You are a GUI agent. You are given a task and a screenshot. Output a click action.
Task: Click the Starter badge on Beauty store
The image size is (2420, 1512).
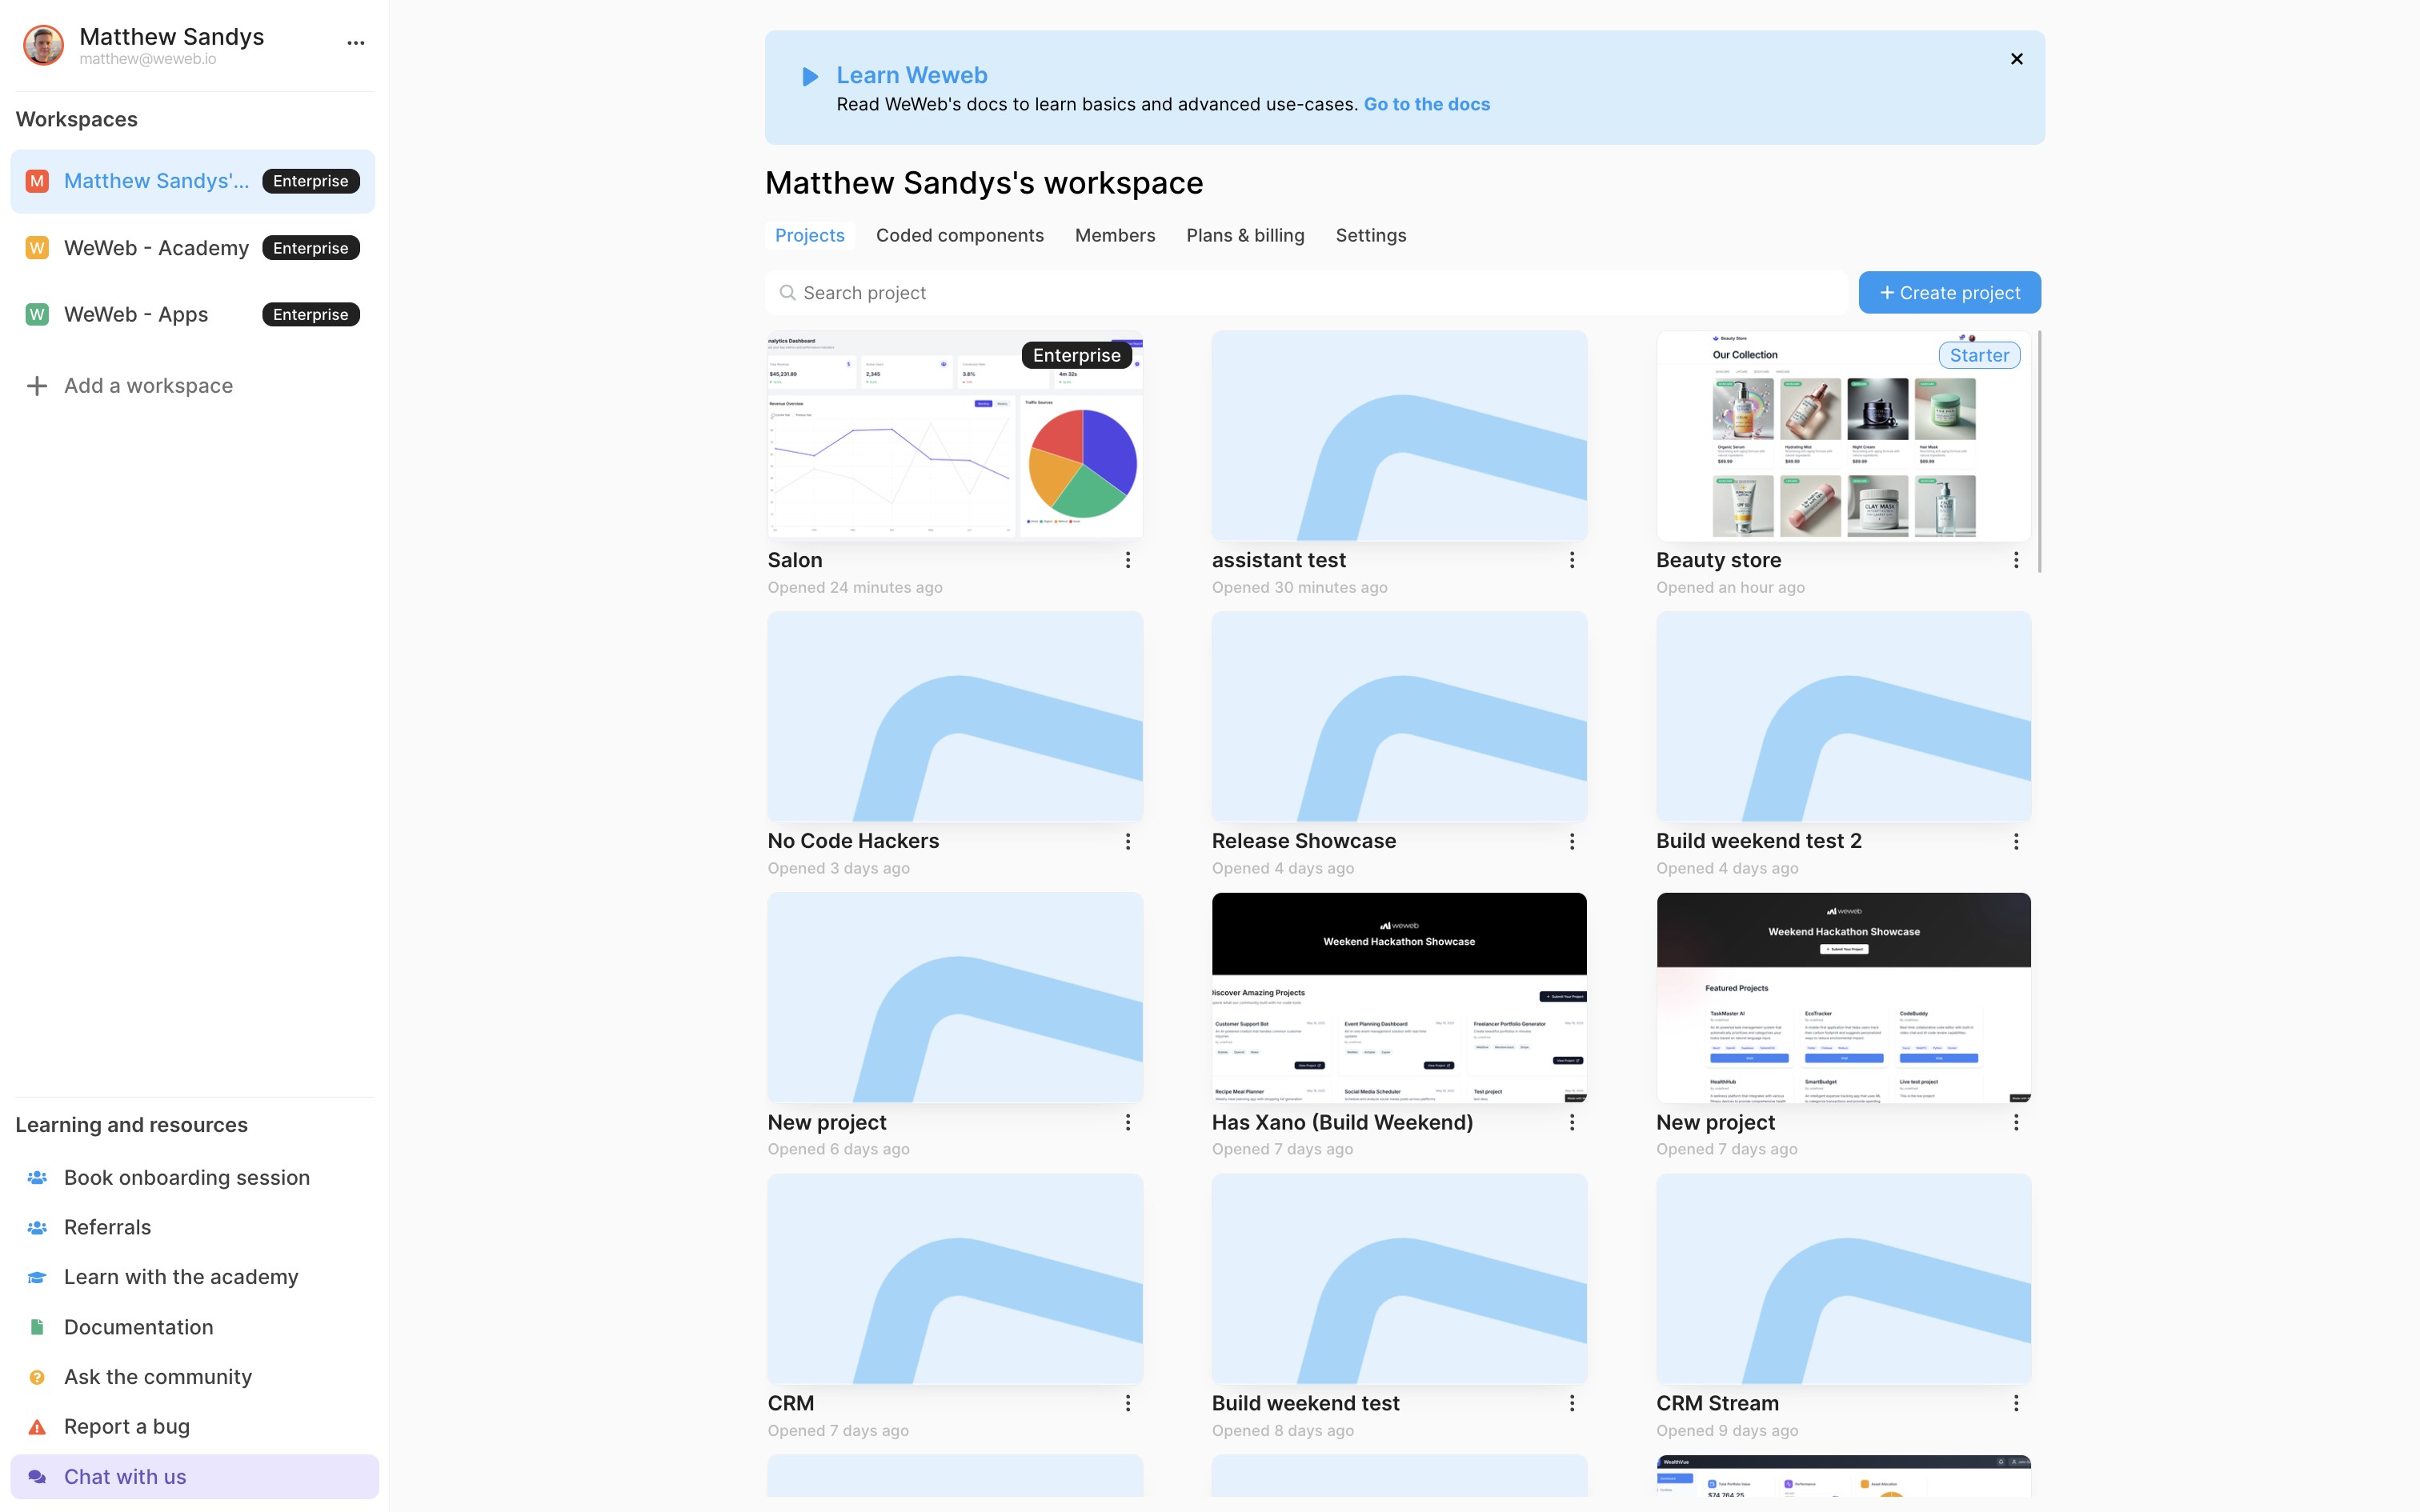tap(1978, 355)
